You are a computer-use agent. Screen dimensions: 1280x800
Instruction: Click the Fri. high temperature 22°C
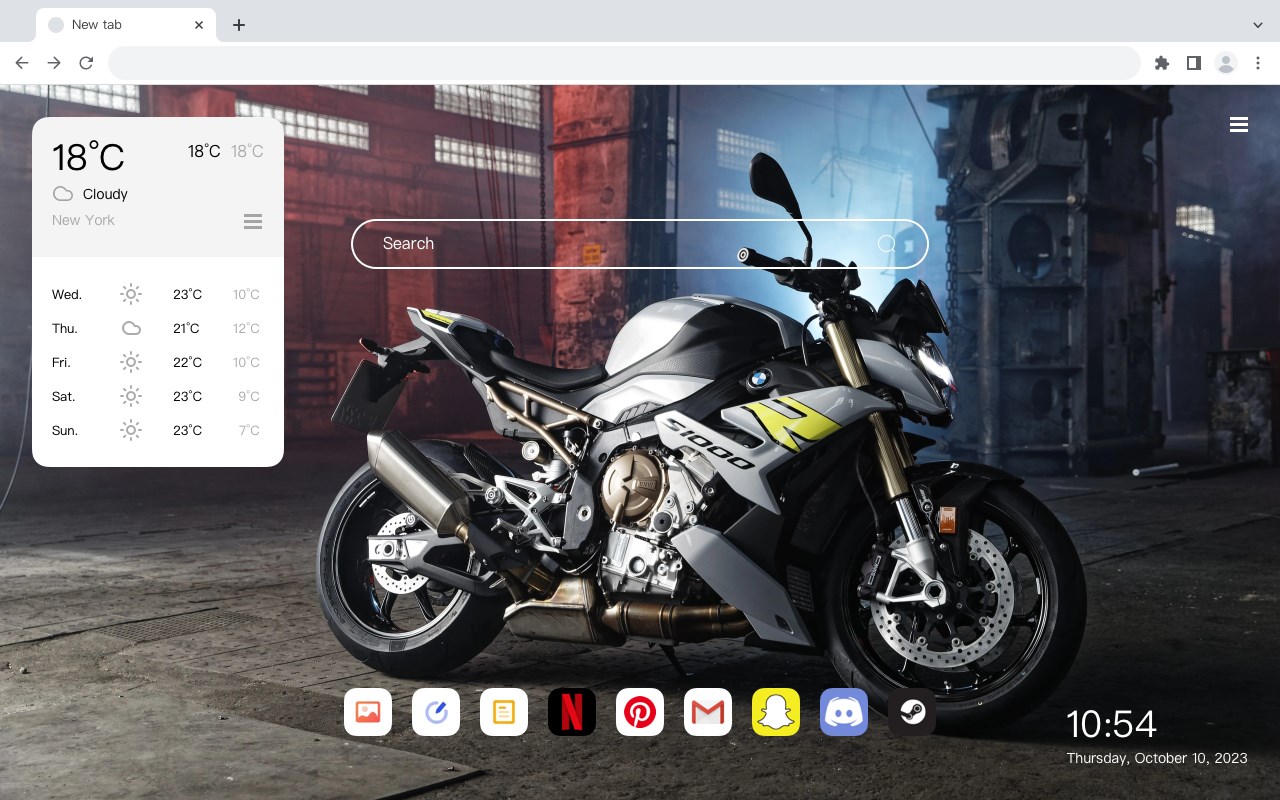point(188,363)
